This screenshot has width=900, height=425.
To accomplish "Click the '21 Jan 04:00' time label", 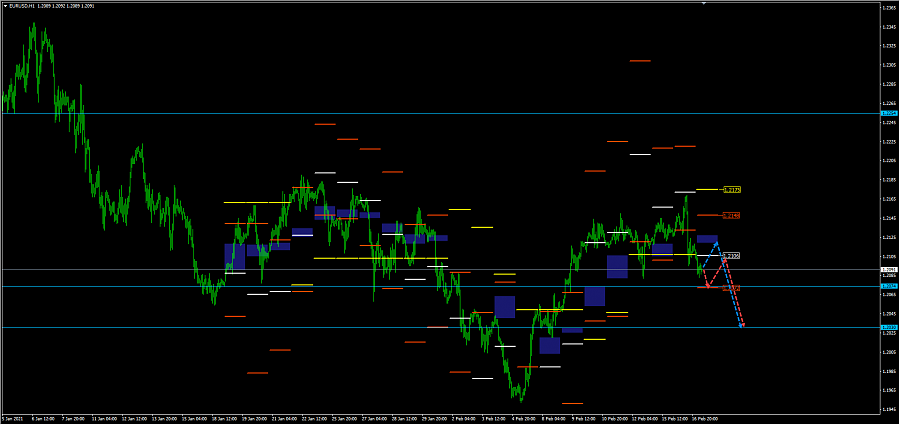I will (284, 419).
